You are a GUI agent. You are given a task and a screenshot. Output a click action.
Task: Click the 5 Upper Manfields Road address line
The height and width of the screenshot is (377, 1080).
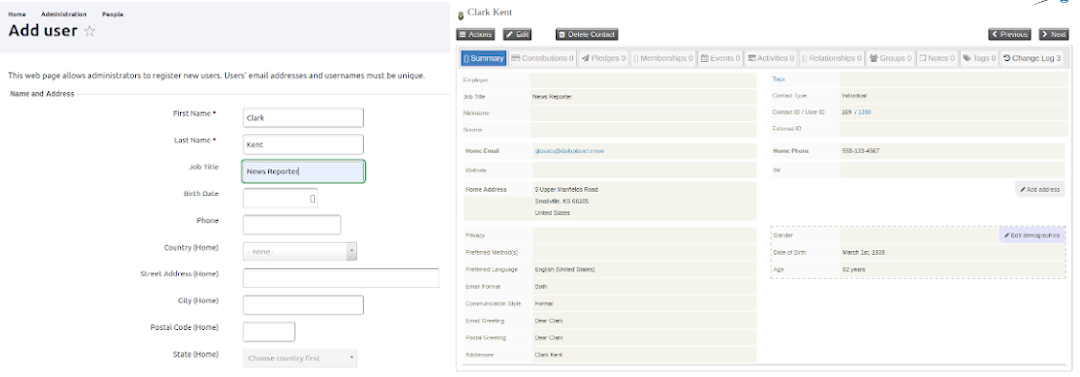click(566, 190)
